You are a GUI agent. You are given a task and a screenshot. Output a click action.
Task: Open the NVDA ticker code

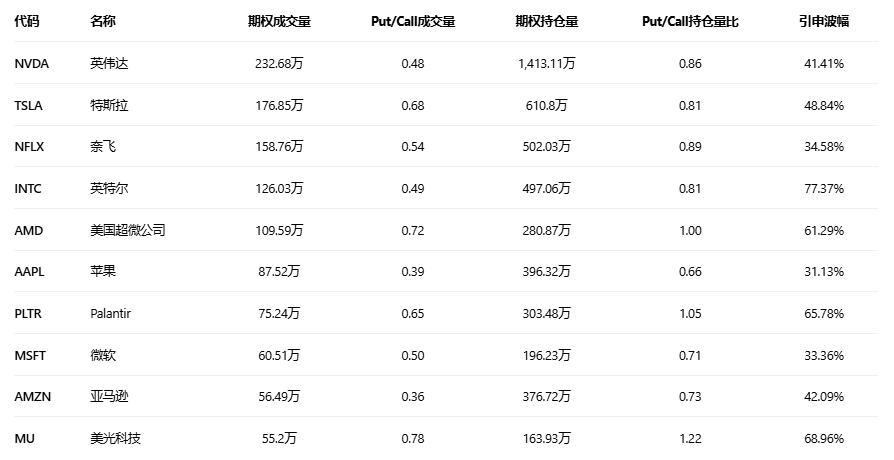click(31, 63)
